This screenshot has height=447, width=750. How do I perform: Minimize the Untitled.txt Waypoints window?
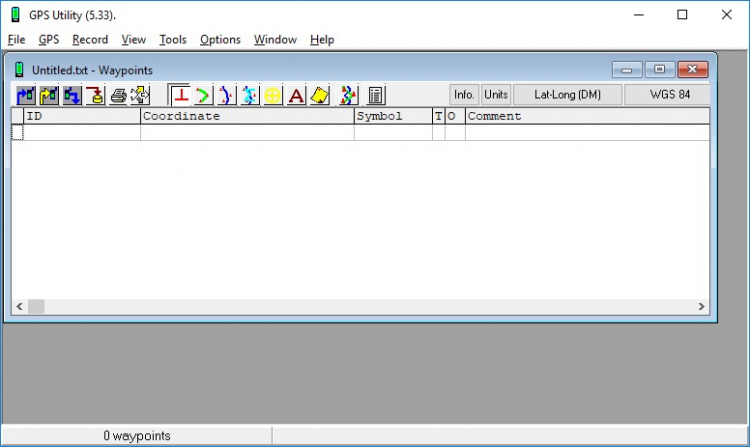click(x=627, y=70)
